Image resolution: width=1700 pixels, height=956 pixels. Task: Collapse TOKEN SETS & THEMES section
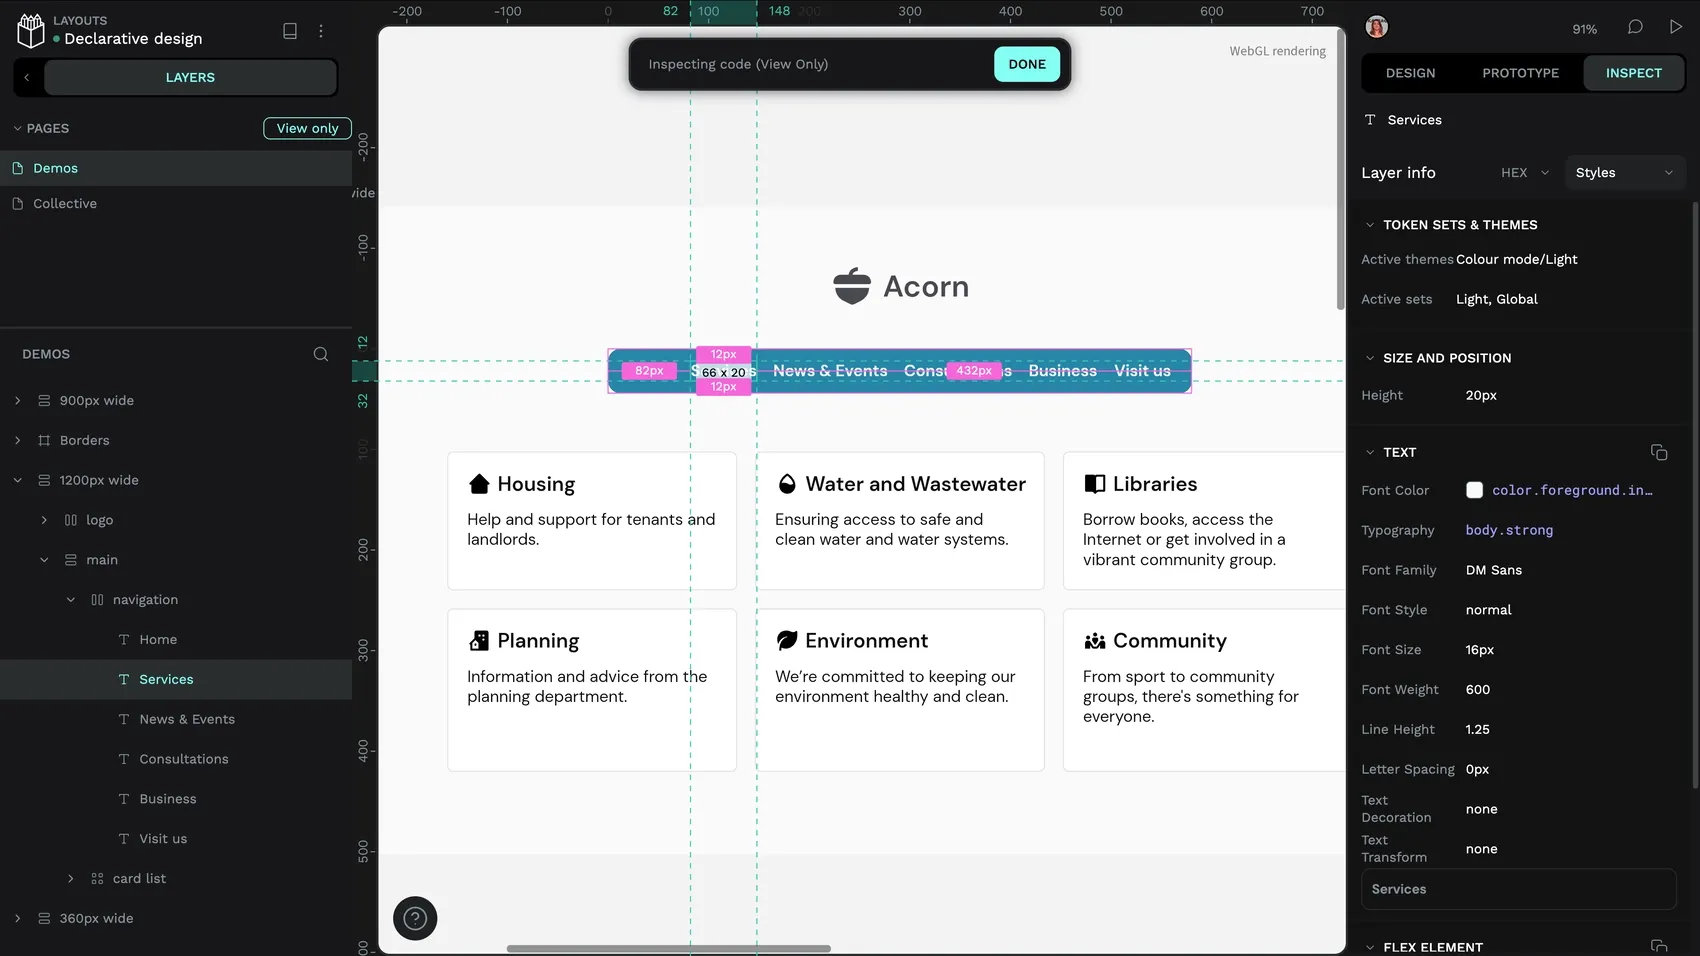1370,225
